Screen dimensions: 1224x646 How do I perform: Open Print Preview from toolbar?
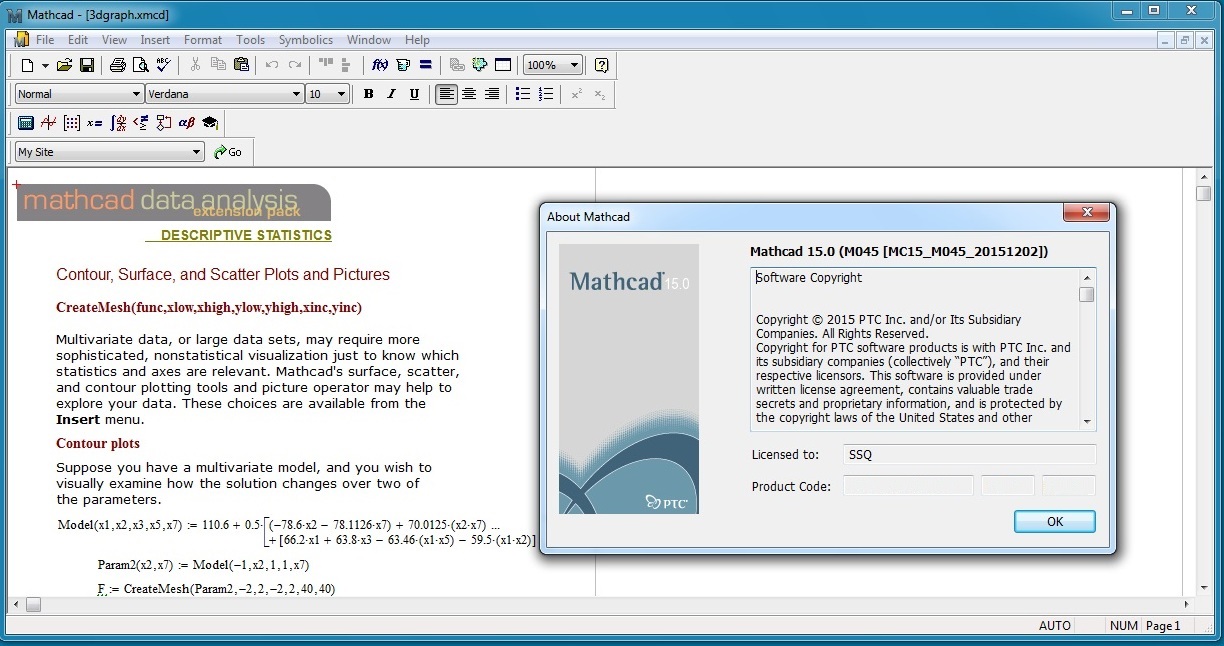[x=140, y=65]
